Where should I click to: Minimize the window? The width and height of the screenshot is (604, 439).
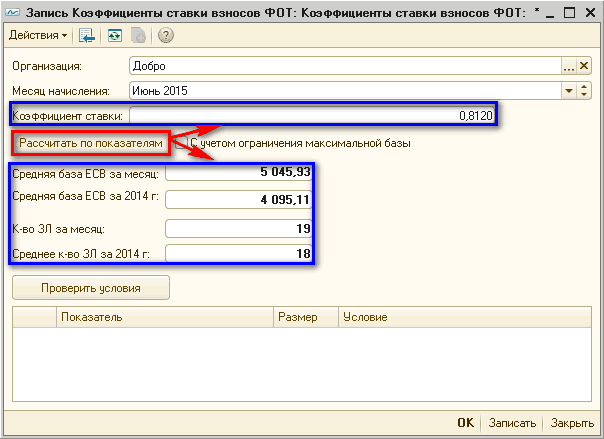[550, 13]
